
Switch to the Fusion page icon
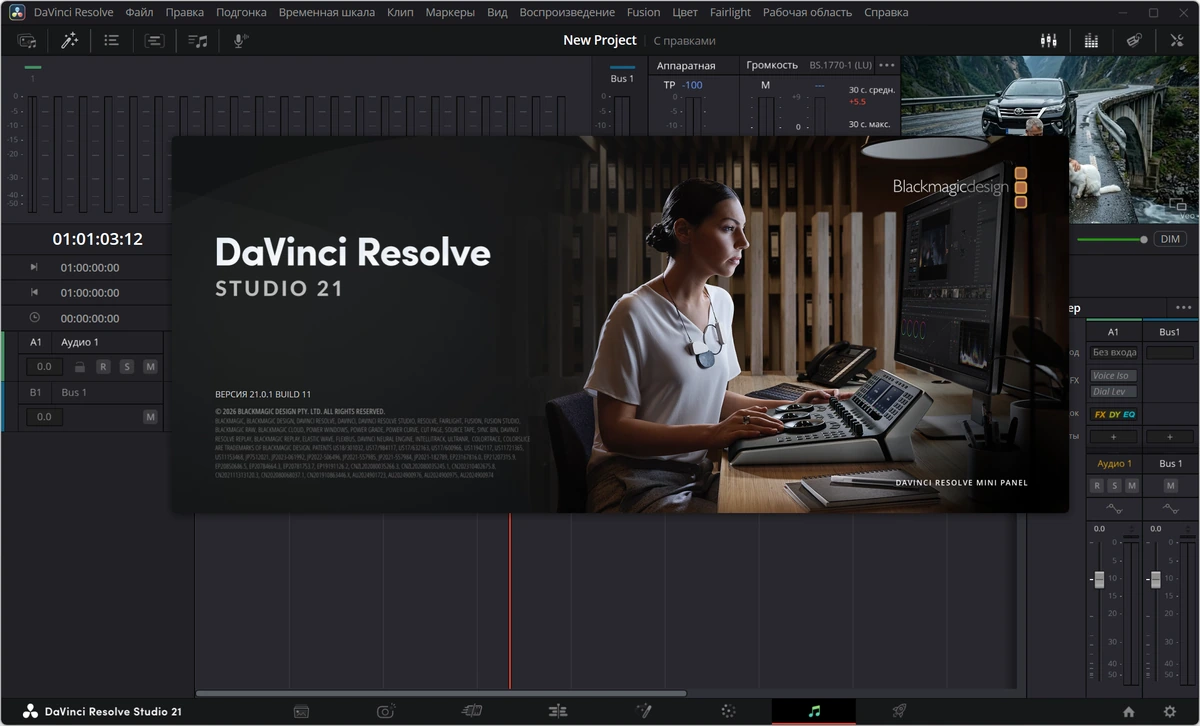click(x=643, y=711)
